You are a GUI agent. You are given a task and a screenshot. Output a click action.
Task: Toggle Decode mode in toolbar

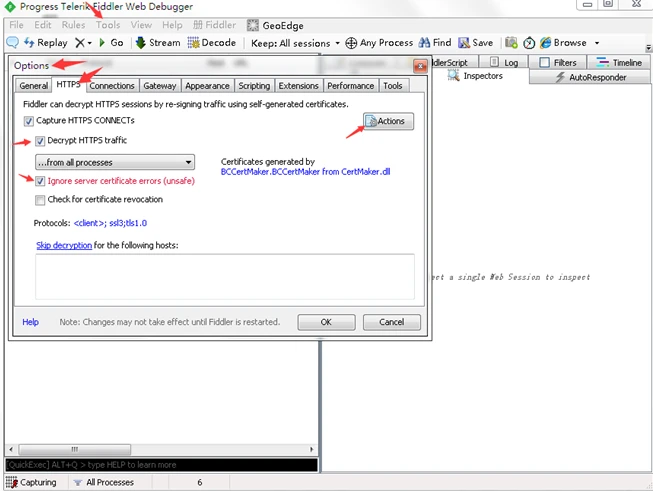[212, 42]
